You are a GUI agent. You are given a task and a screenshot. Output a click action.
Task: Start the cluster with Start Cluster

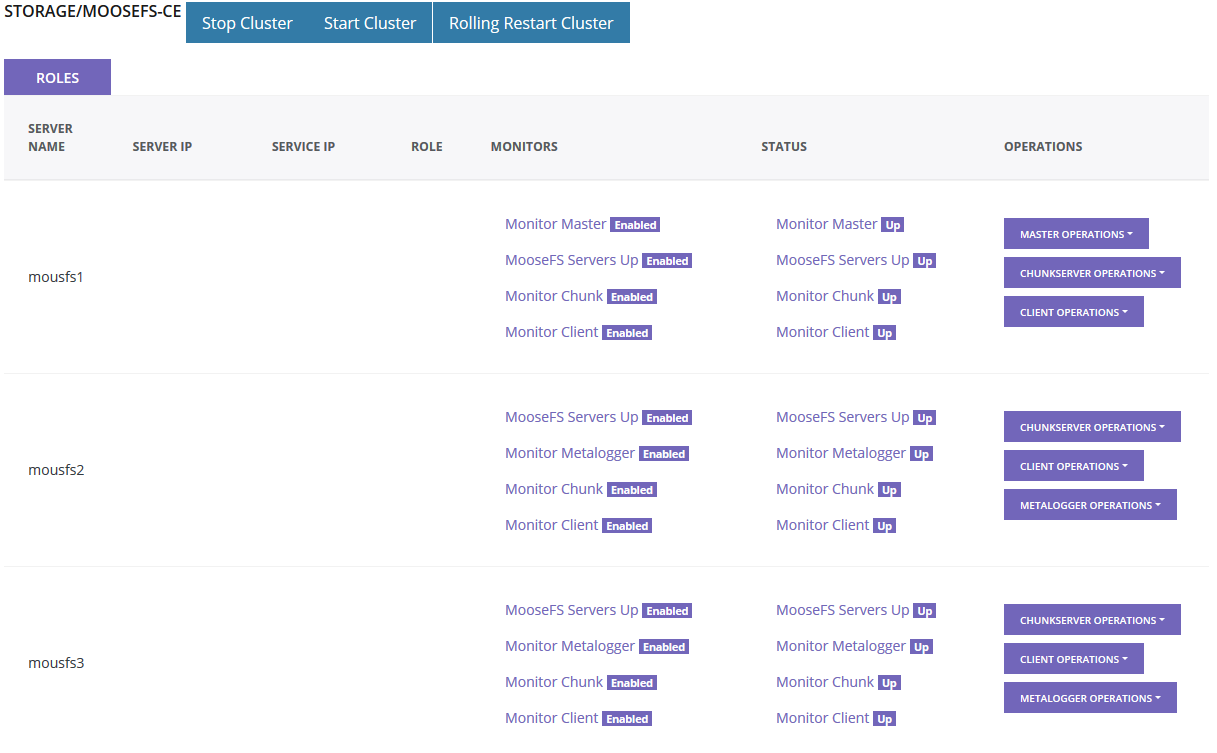coord(370,23)
